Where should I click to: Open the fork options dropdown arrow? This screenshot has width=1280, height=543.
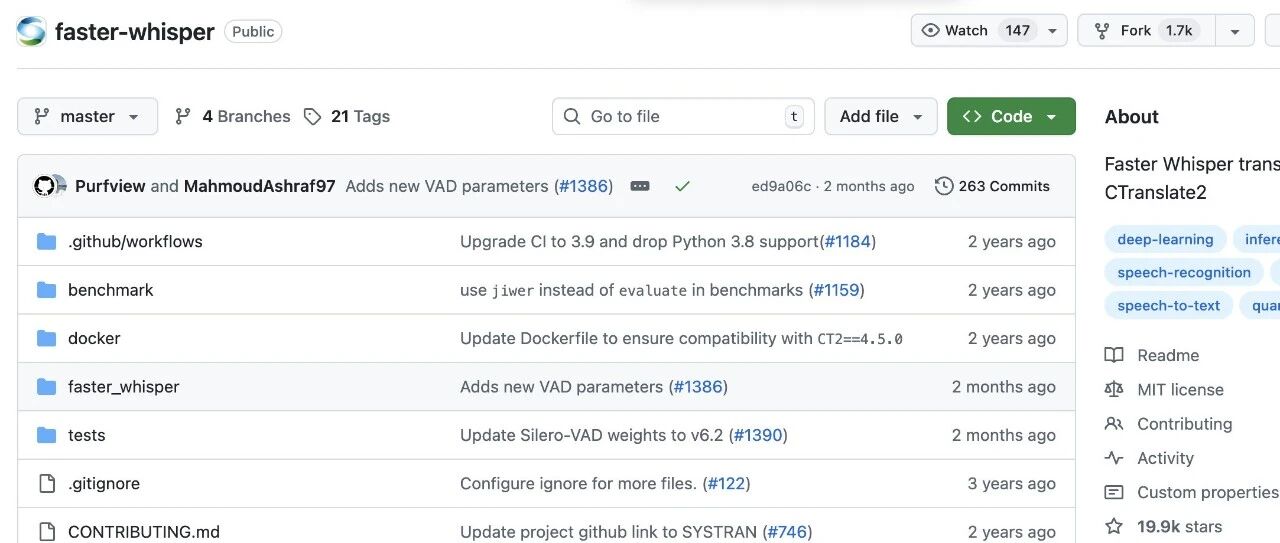pyautogui.click(x=1235, y=30)
